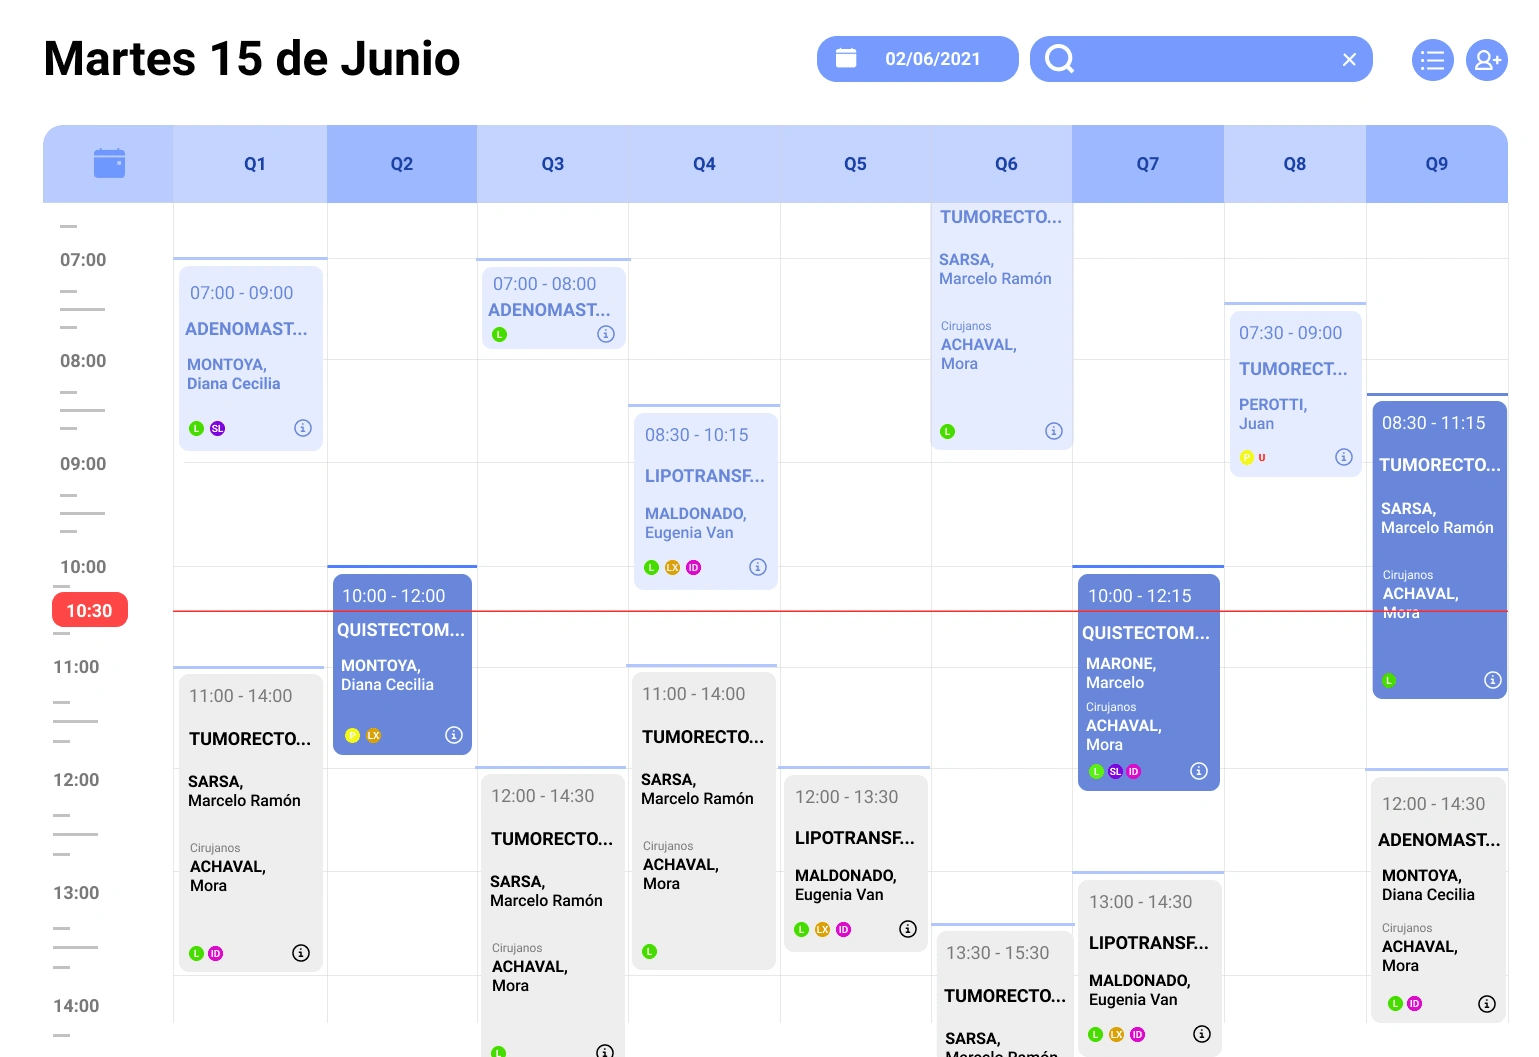Click magenta ID badge on Q7 10:00 - 12:15 card
This screenshot has height=1057, width=1539.
[x=1134, y=771]
